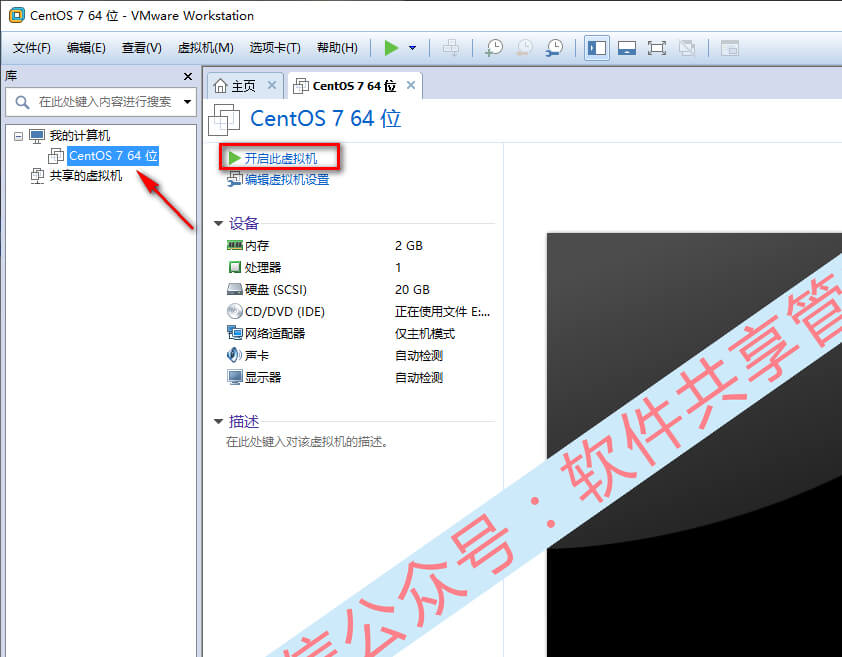Click the library search magnifier icon
The height and width of the screenshot is (657, 842).
(x=22, y=102)
